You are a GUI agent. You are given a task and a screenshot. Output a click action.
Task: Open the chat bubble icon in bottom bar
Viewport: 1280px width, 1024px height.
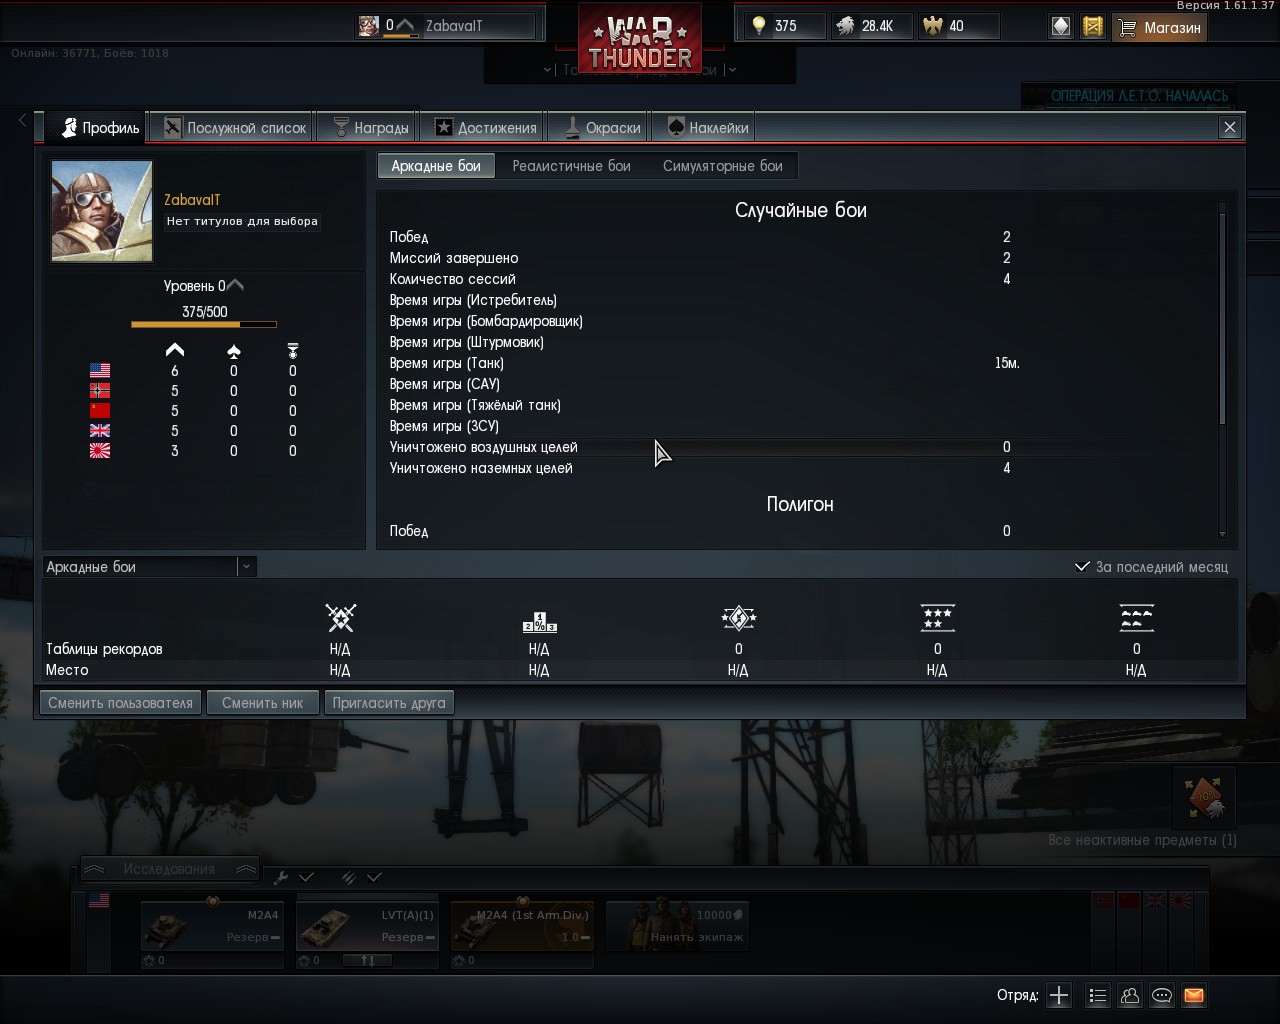(x=1162, y=995)
